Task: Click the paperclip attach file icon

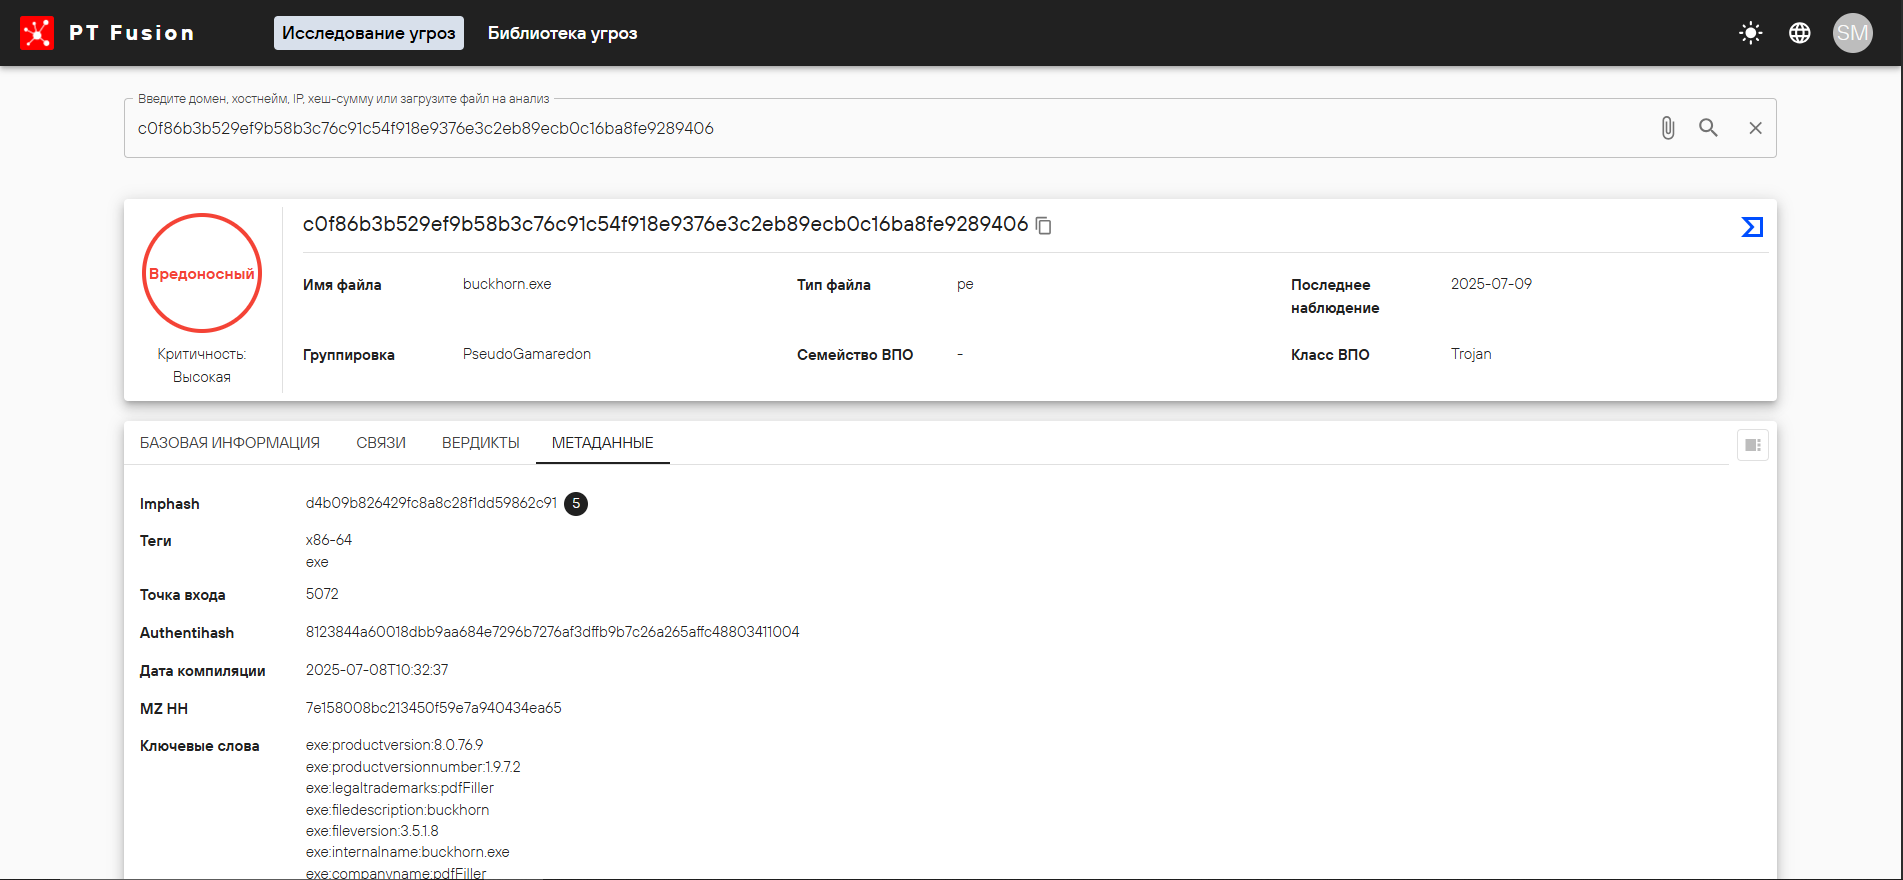Action: point(1667,128)
